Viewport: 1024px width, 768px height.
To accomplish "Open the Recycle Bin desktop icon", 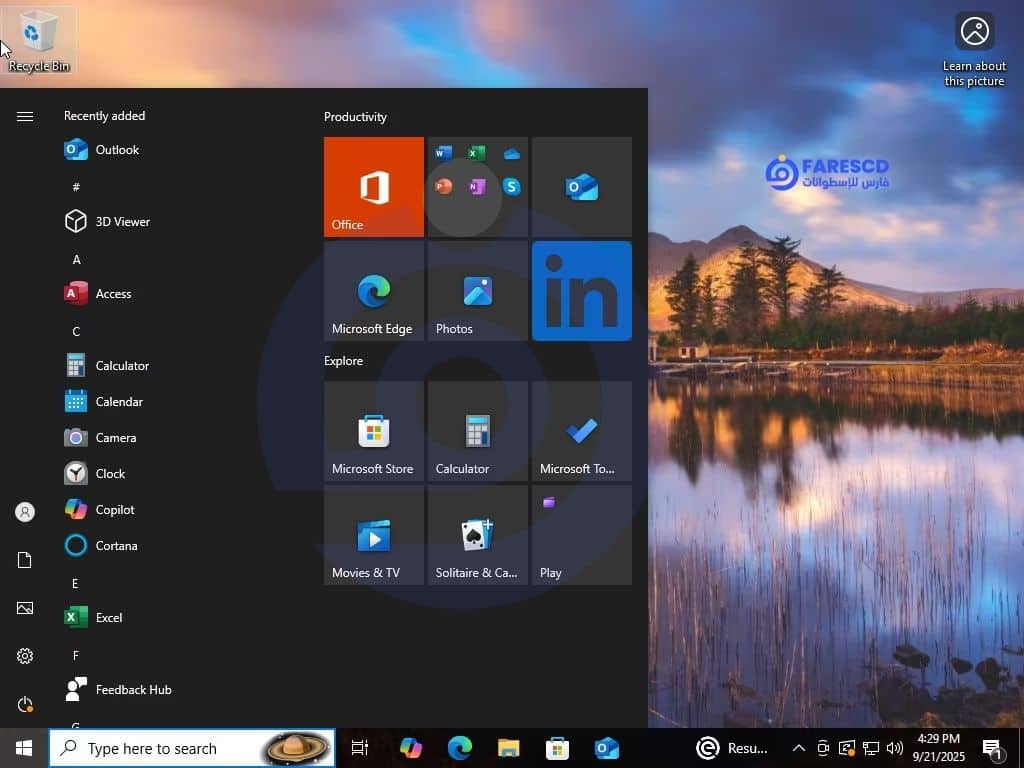I will click(39, 40).
